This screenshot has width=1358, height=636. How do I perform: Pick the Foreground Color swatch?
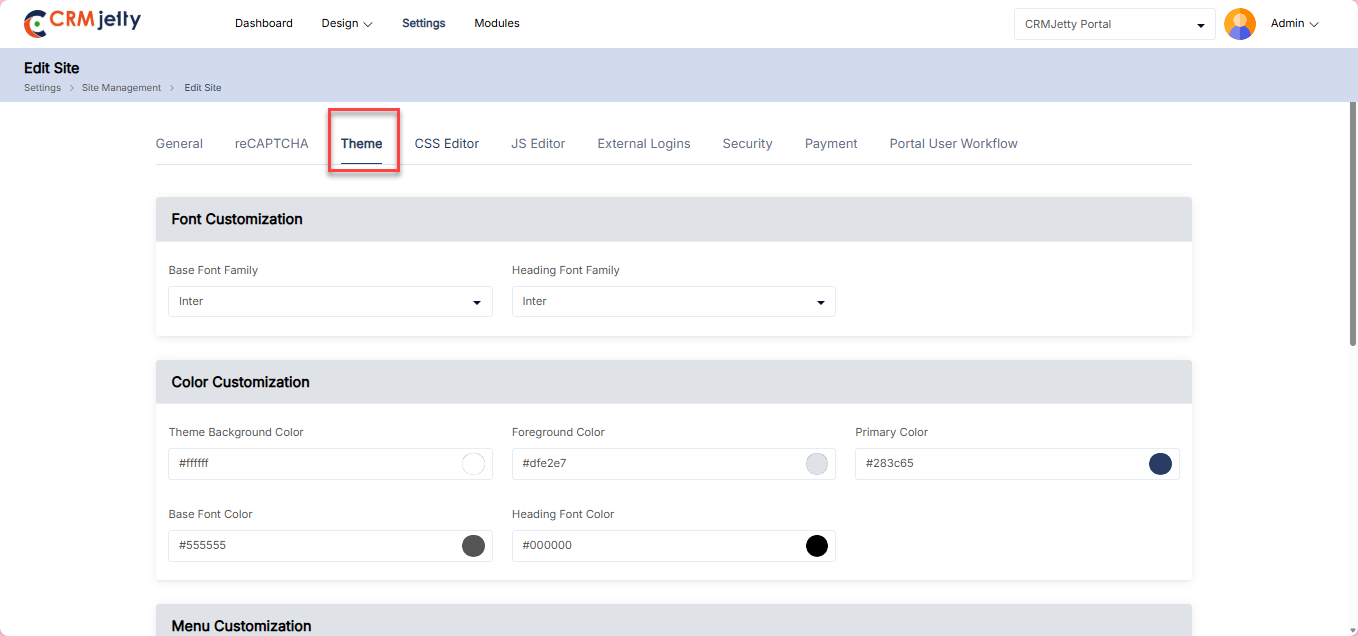click(x=817, y=464)
